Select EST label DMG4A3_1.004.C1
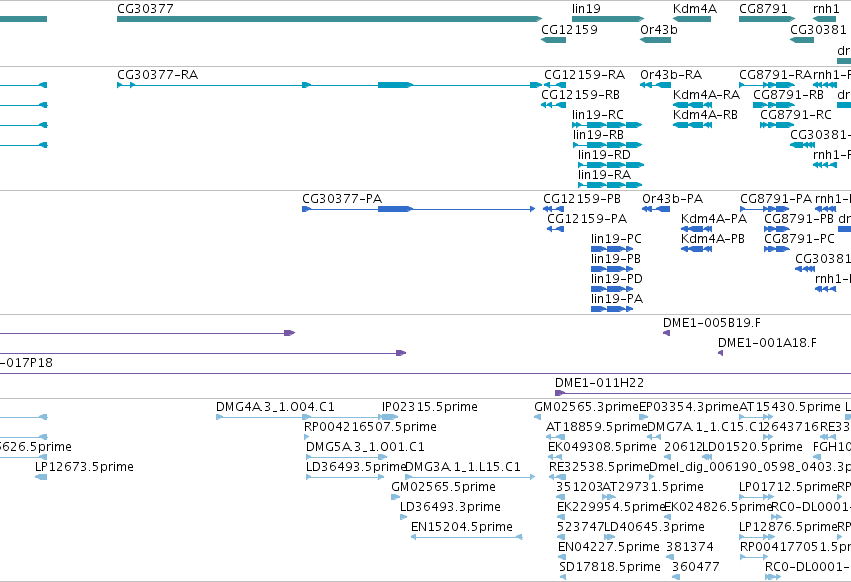This screenshot has height=582, width=851. (x=275, y=407)
